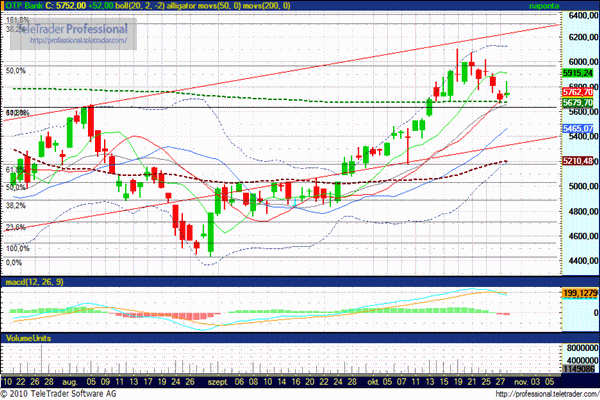Click the 5210,48 moving average price tag

click(579, 161)
